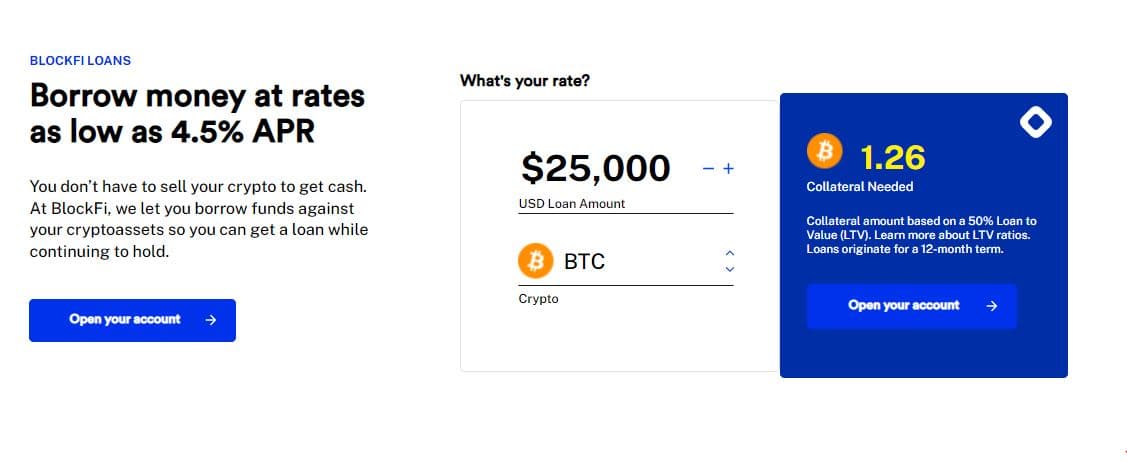1127x461 pixels.
Task: Click the arrow icon in left account button
Action: coord(211,320)
